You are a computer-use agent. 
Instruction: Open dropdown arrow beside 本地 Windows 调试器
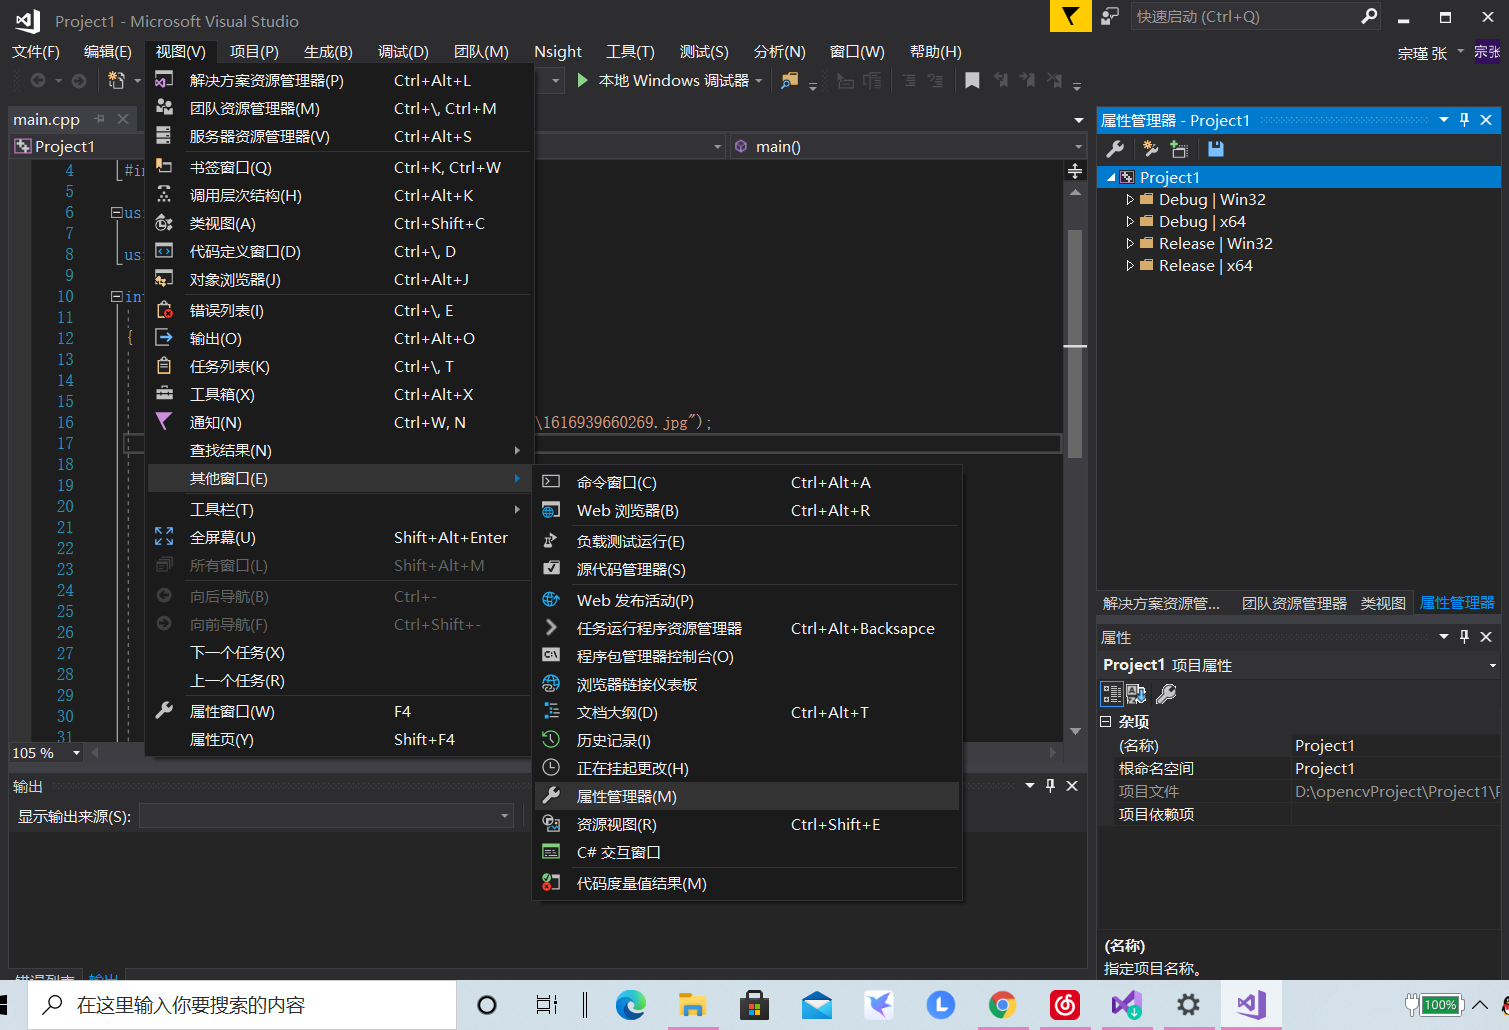tap(759, 81)
